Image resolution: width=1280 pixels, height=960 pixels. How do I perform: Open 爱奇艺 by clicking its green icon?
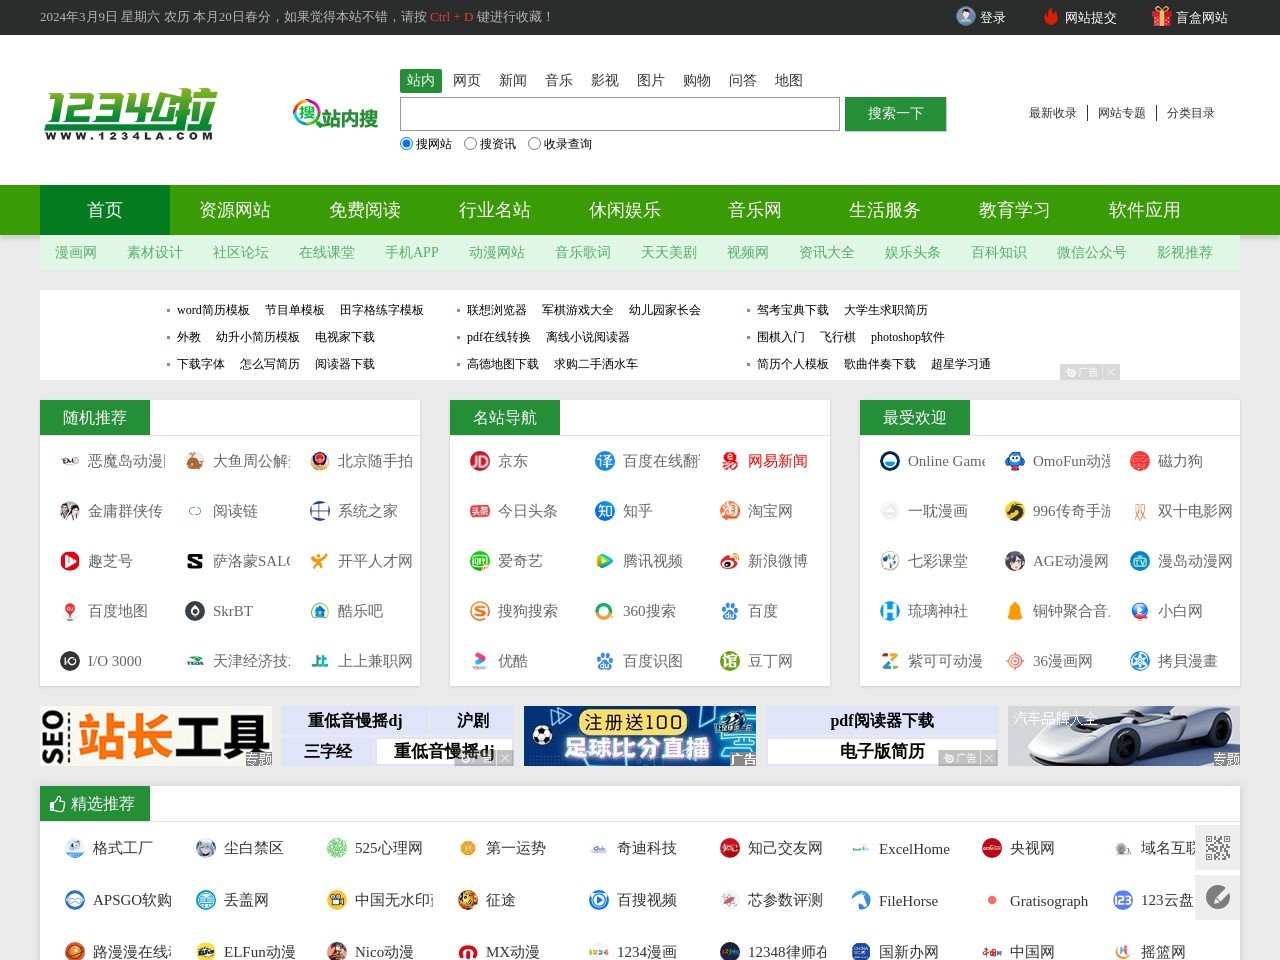[479, 561]
